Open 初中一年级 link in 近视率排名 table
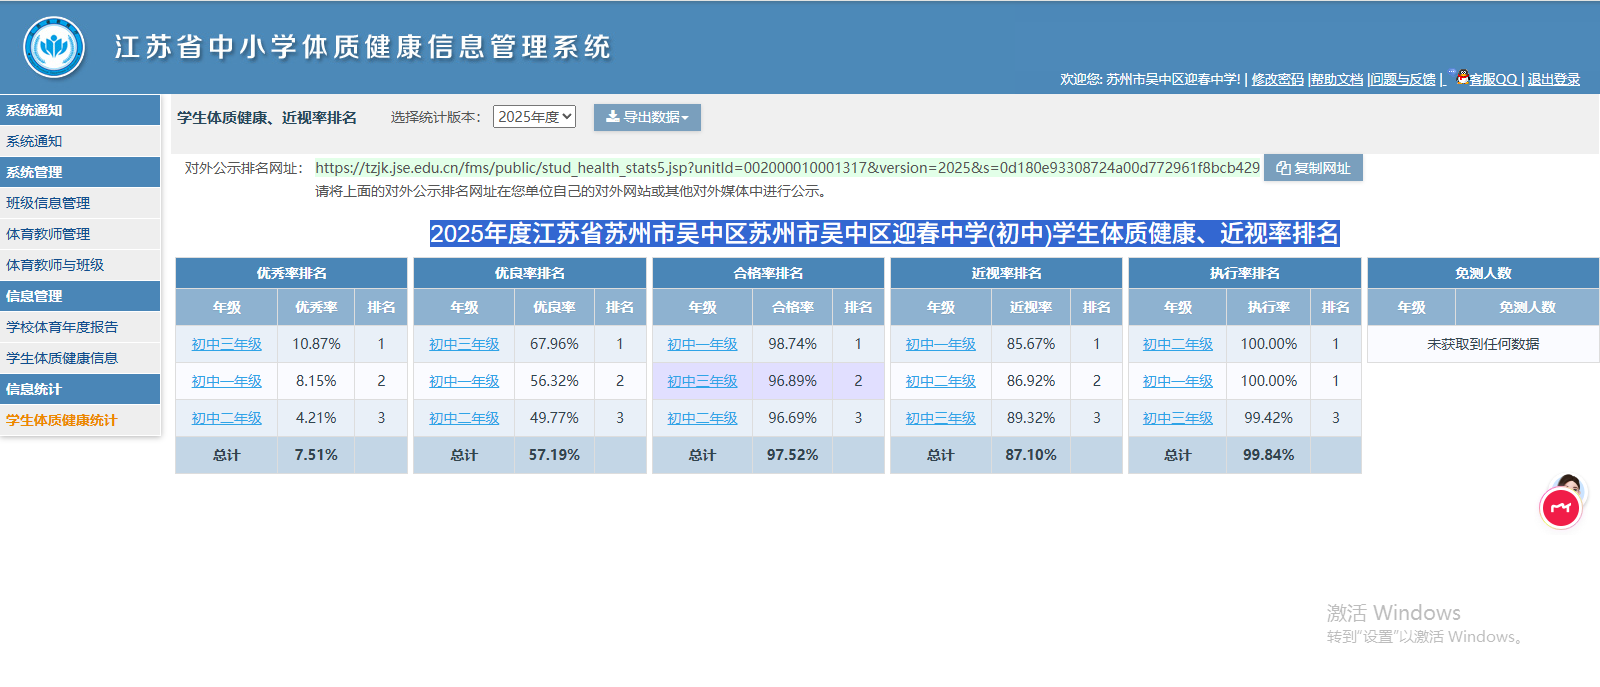The image size is (1600, 687). click(940, 344)
